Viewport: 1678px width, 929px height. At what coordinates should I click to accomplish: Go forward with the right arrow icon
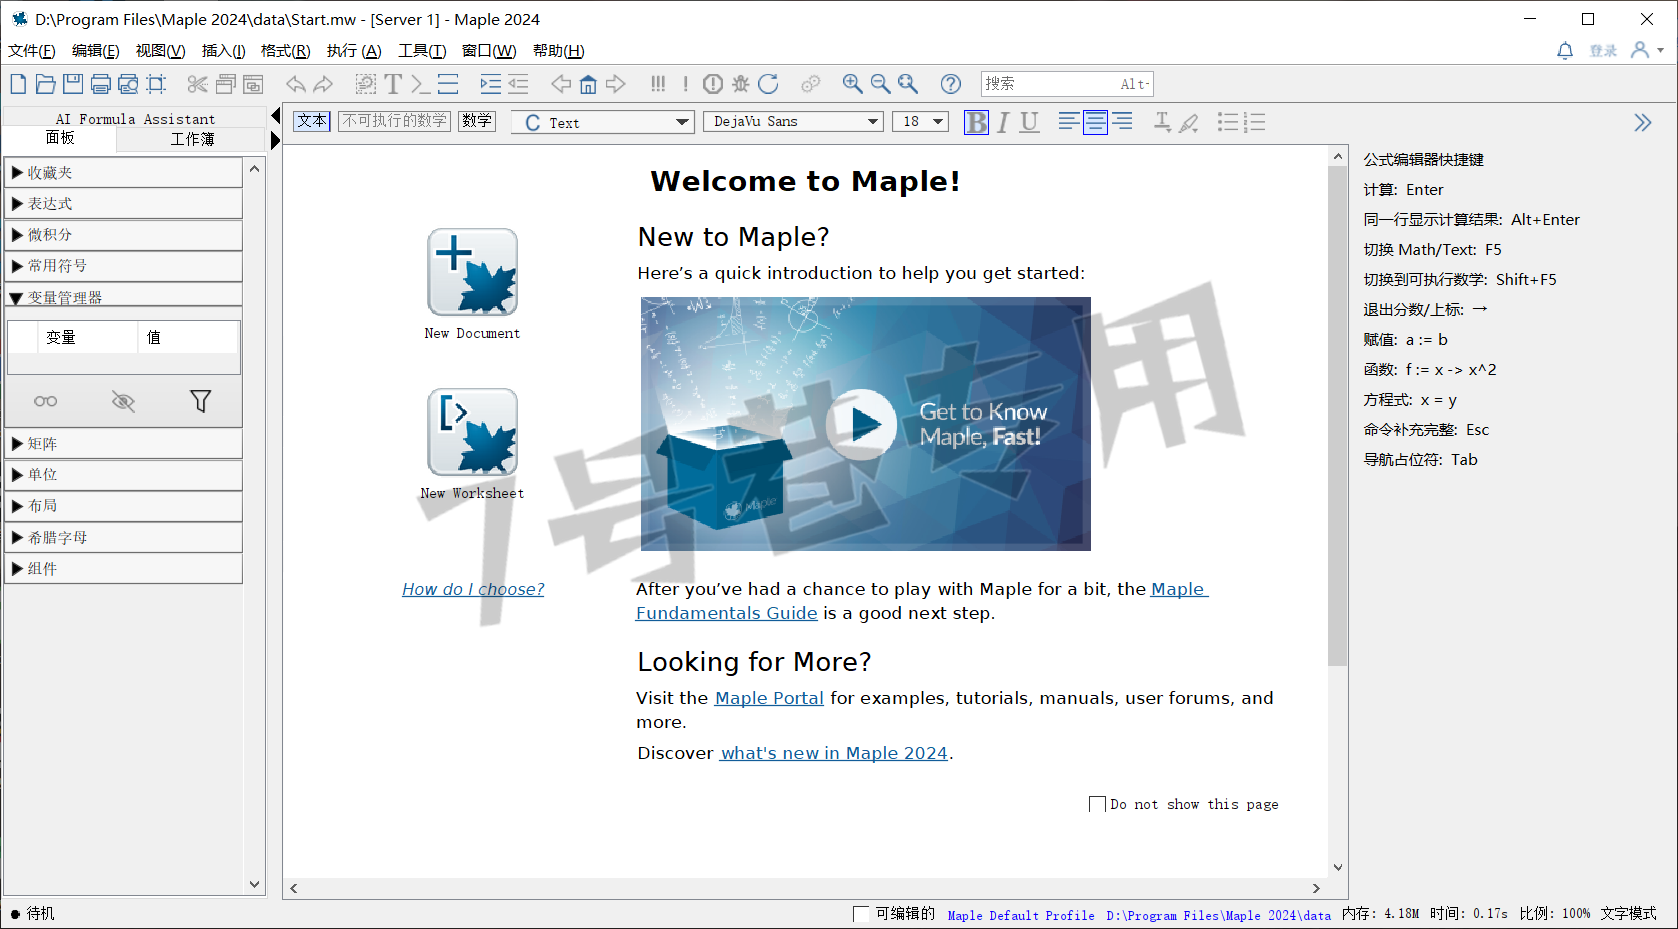click(616, 84)
